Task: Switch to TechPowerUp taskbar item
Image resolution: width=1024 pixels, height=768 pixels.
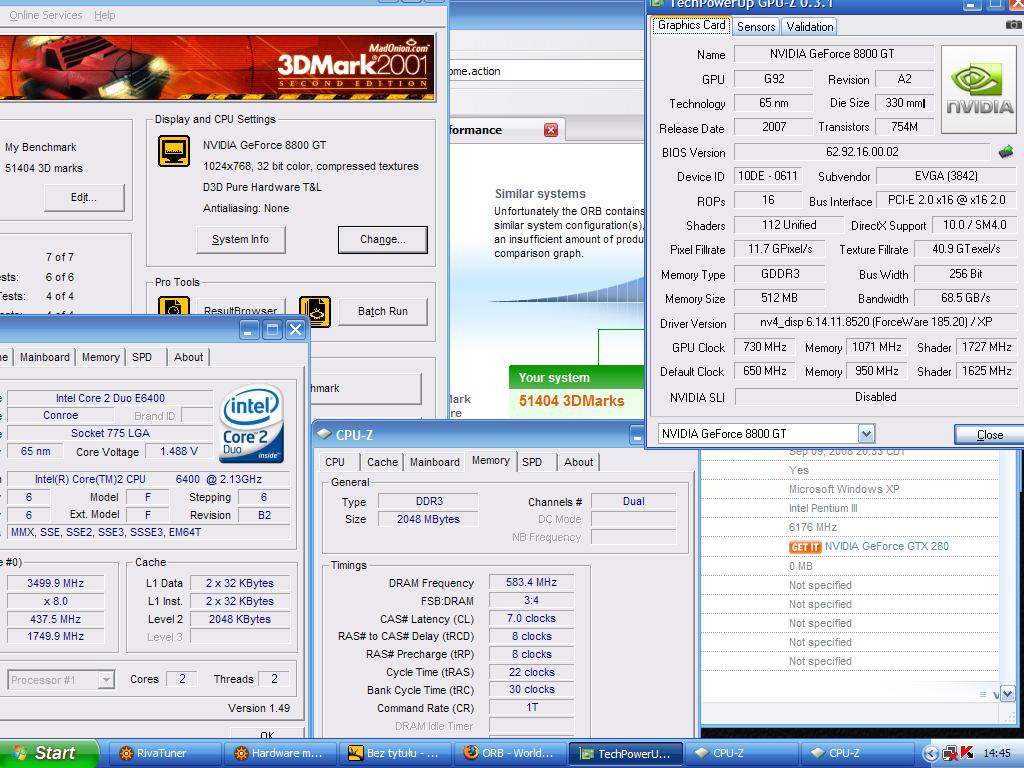Action: [626, 753]
